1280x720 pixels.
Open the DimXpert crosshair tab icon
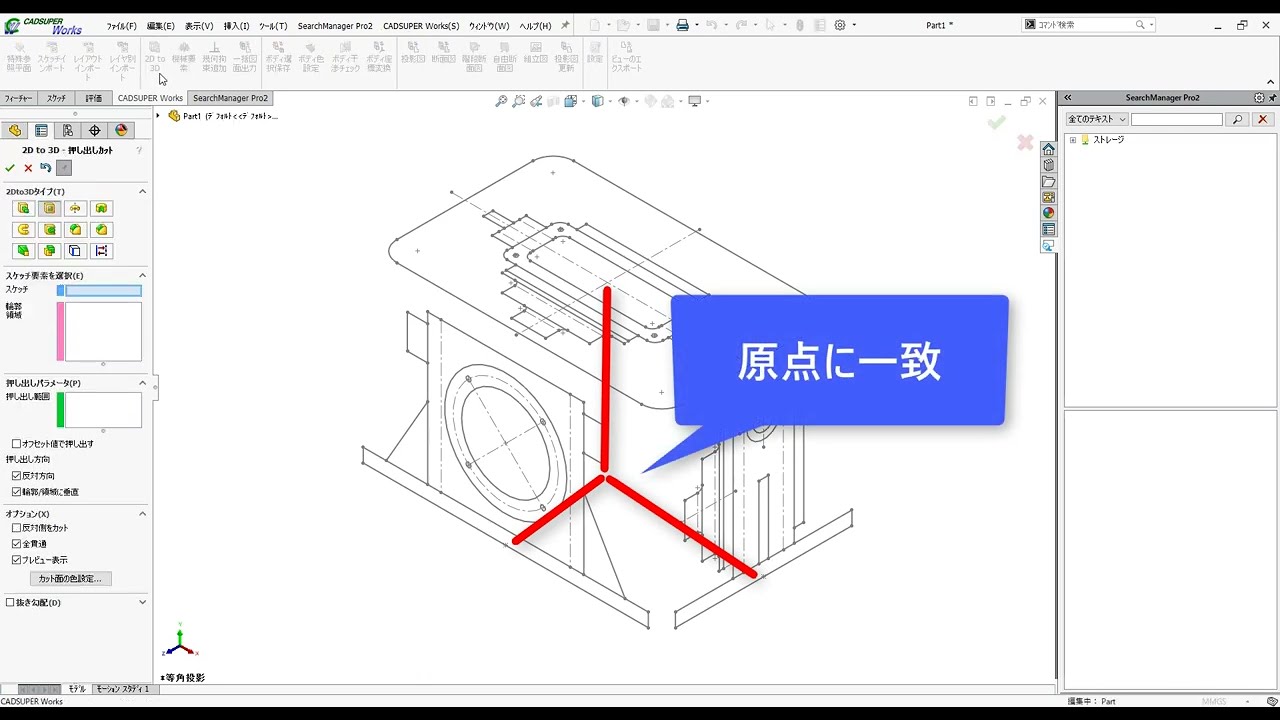(95, 130)
